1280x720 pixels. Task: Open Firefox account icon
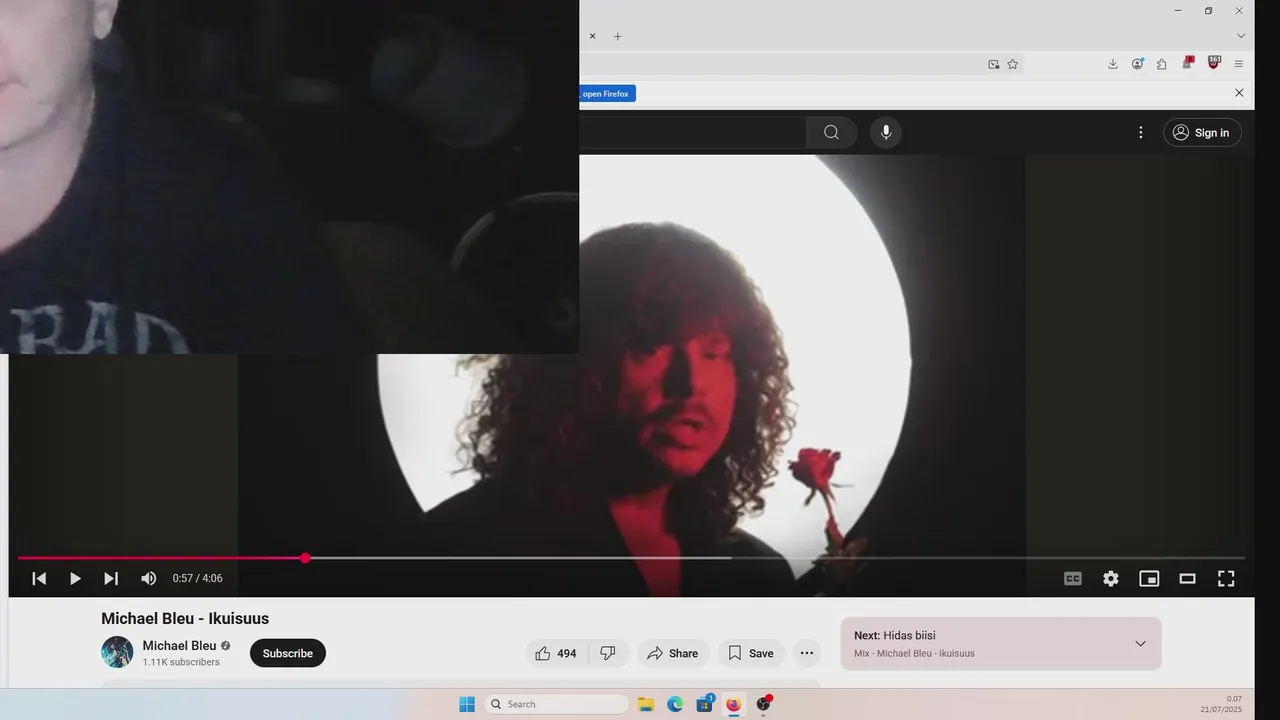click(1137, 64)
